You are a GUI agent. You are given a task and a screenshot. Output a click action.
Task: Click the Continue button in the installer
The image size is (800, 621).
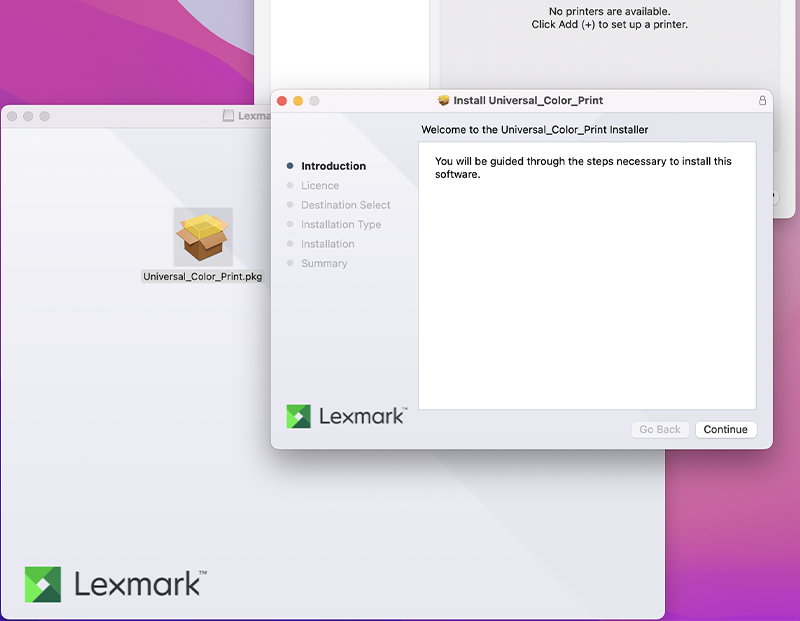[726, 429]
